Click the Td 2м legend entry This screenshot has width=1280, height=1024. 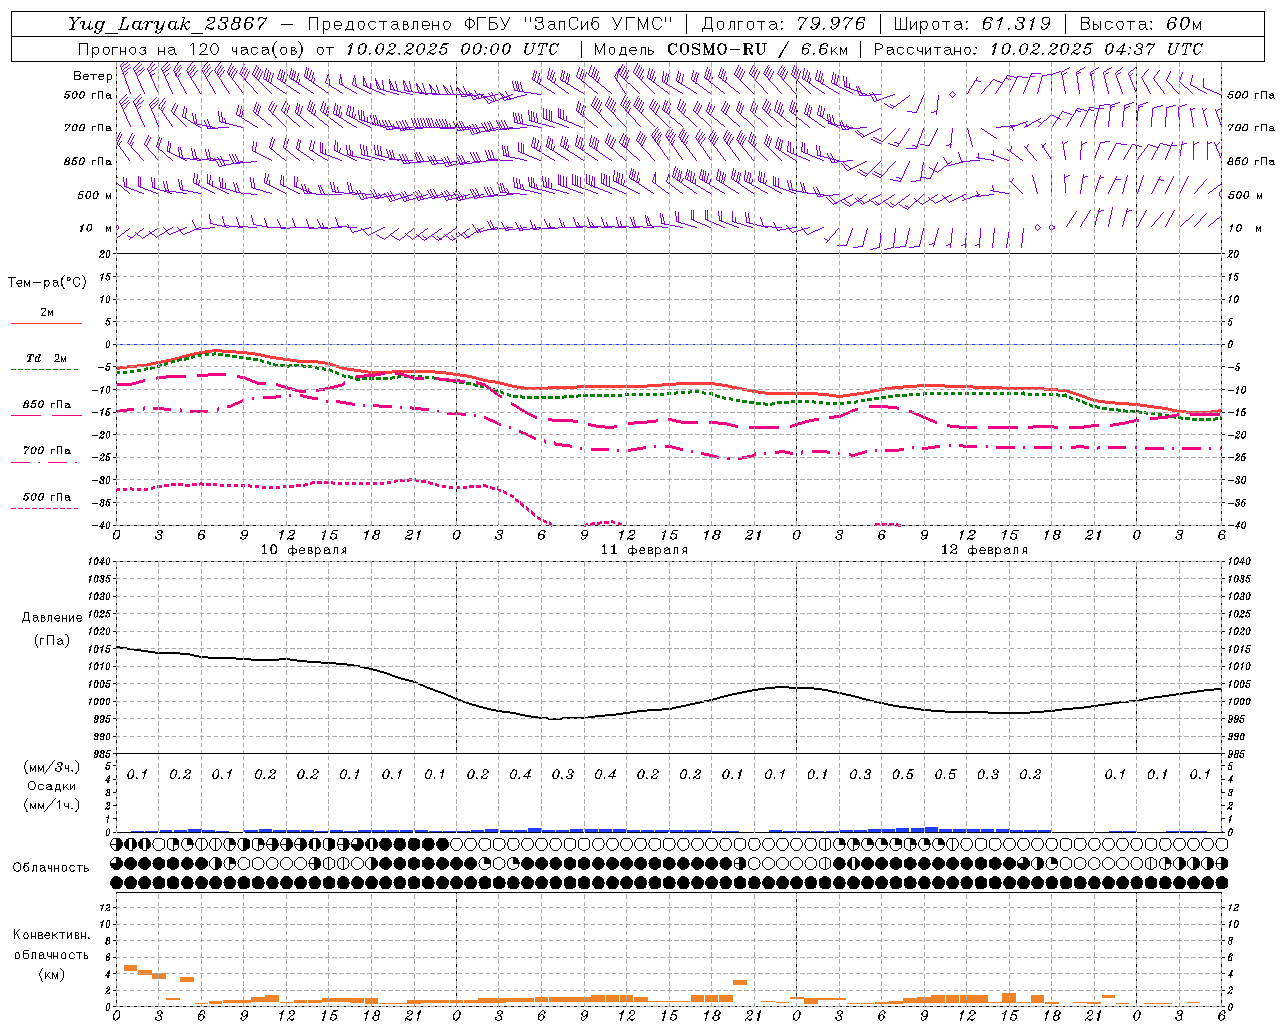pos(47,358)
